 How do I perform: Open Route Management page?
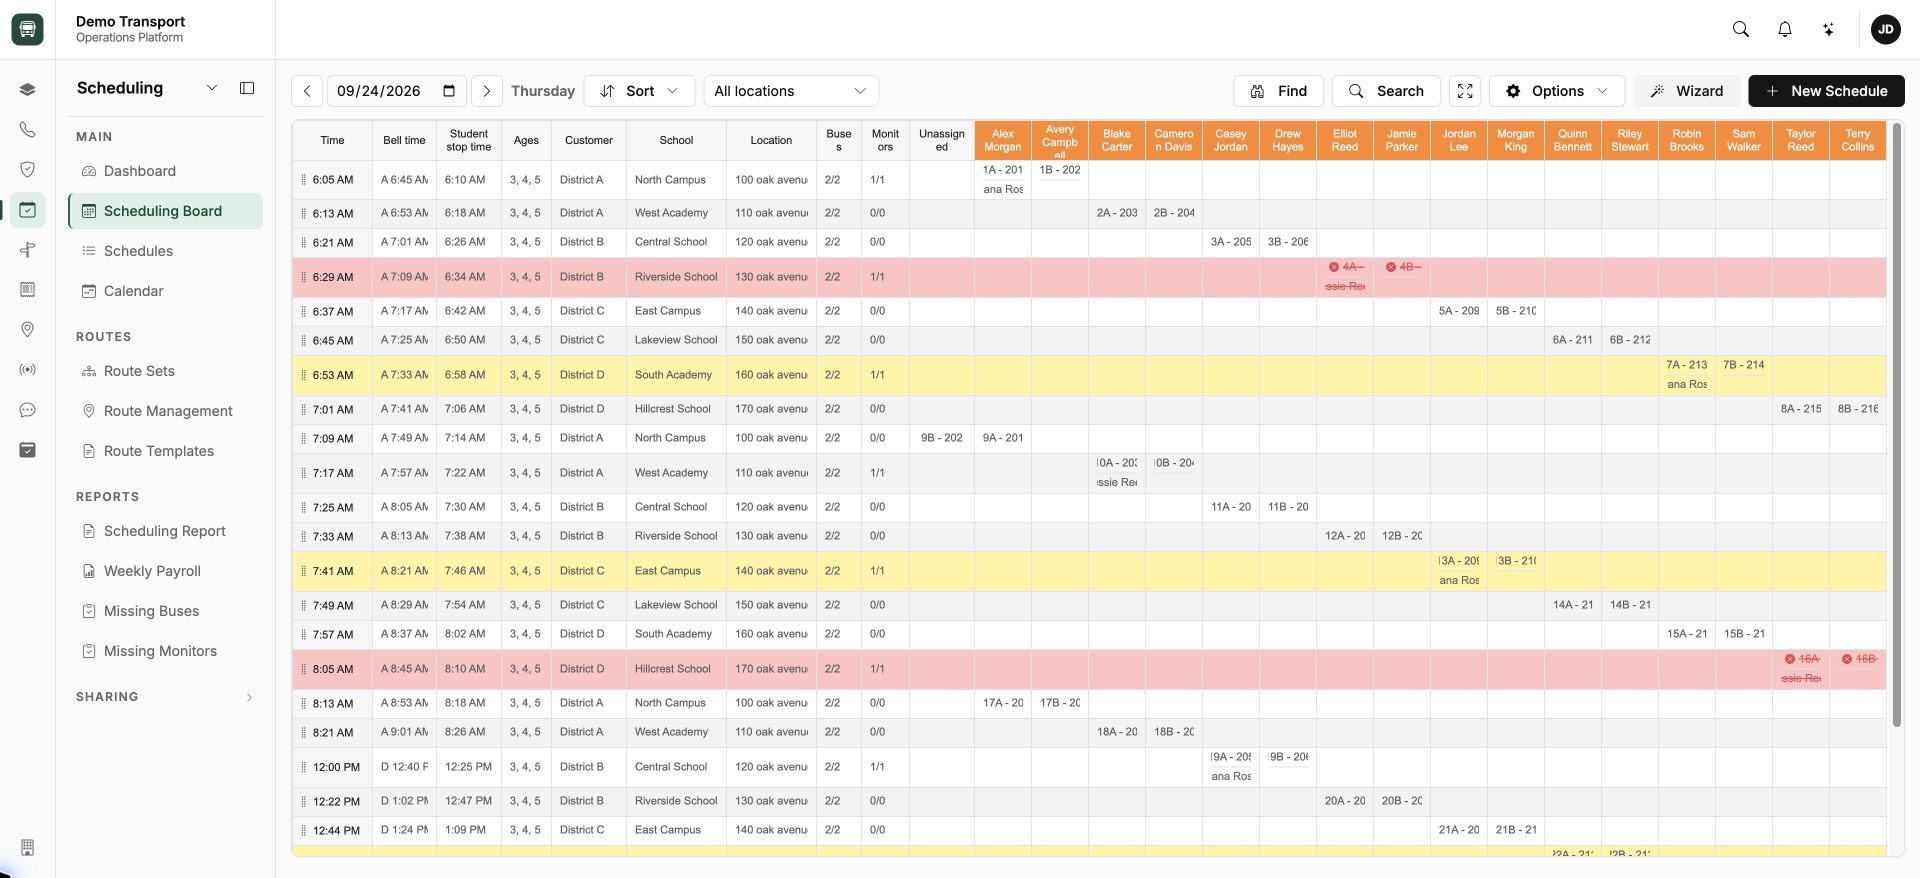165,411
